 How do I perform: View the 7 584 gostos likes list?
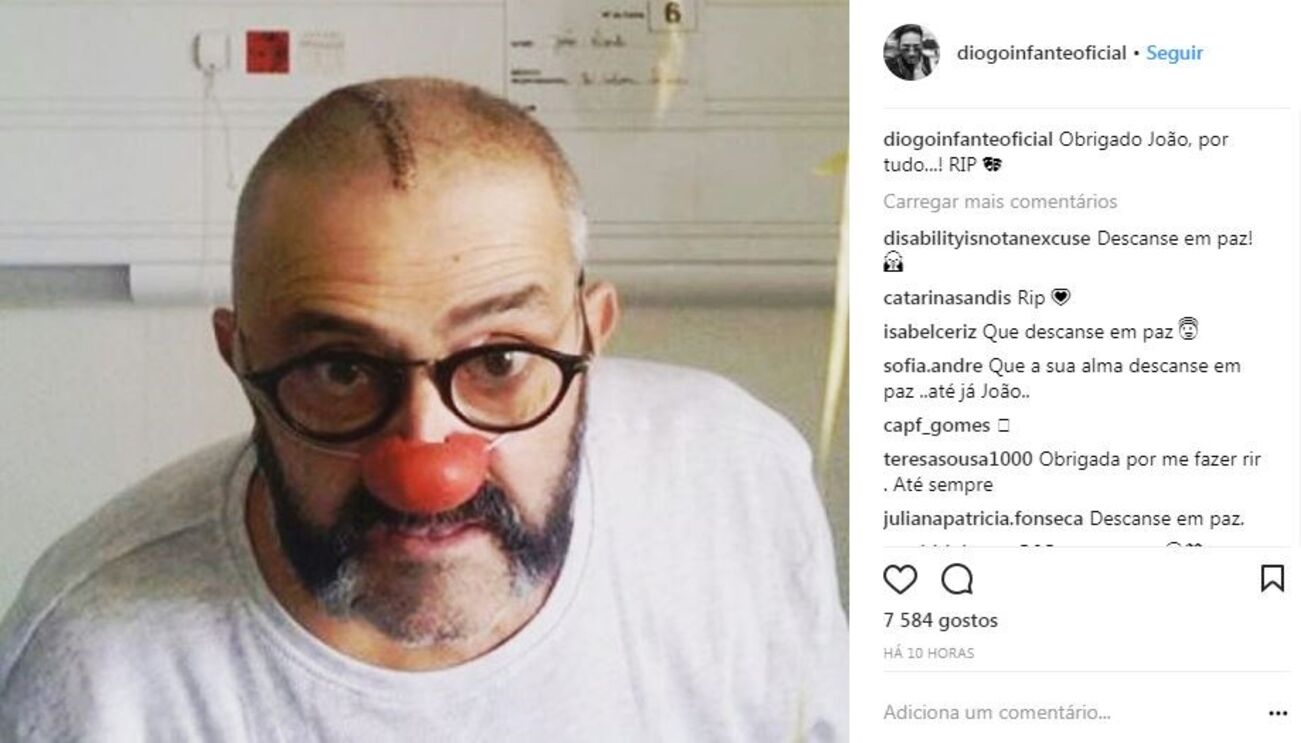941,621
